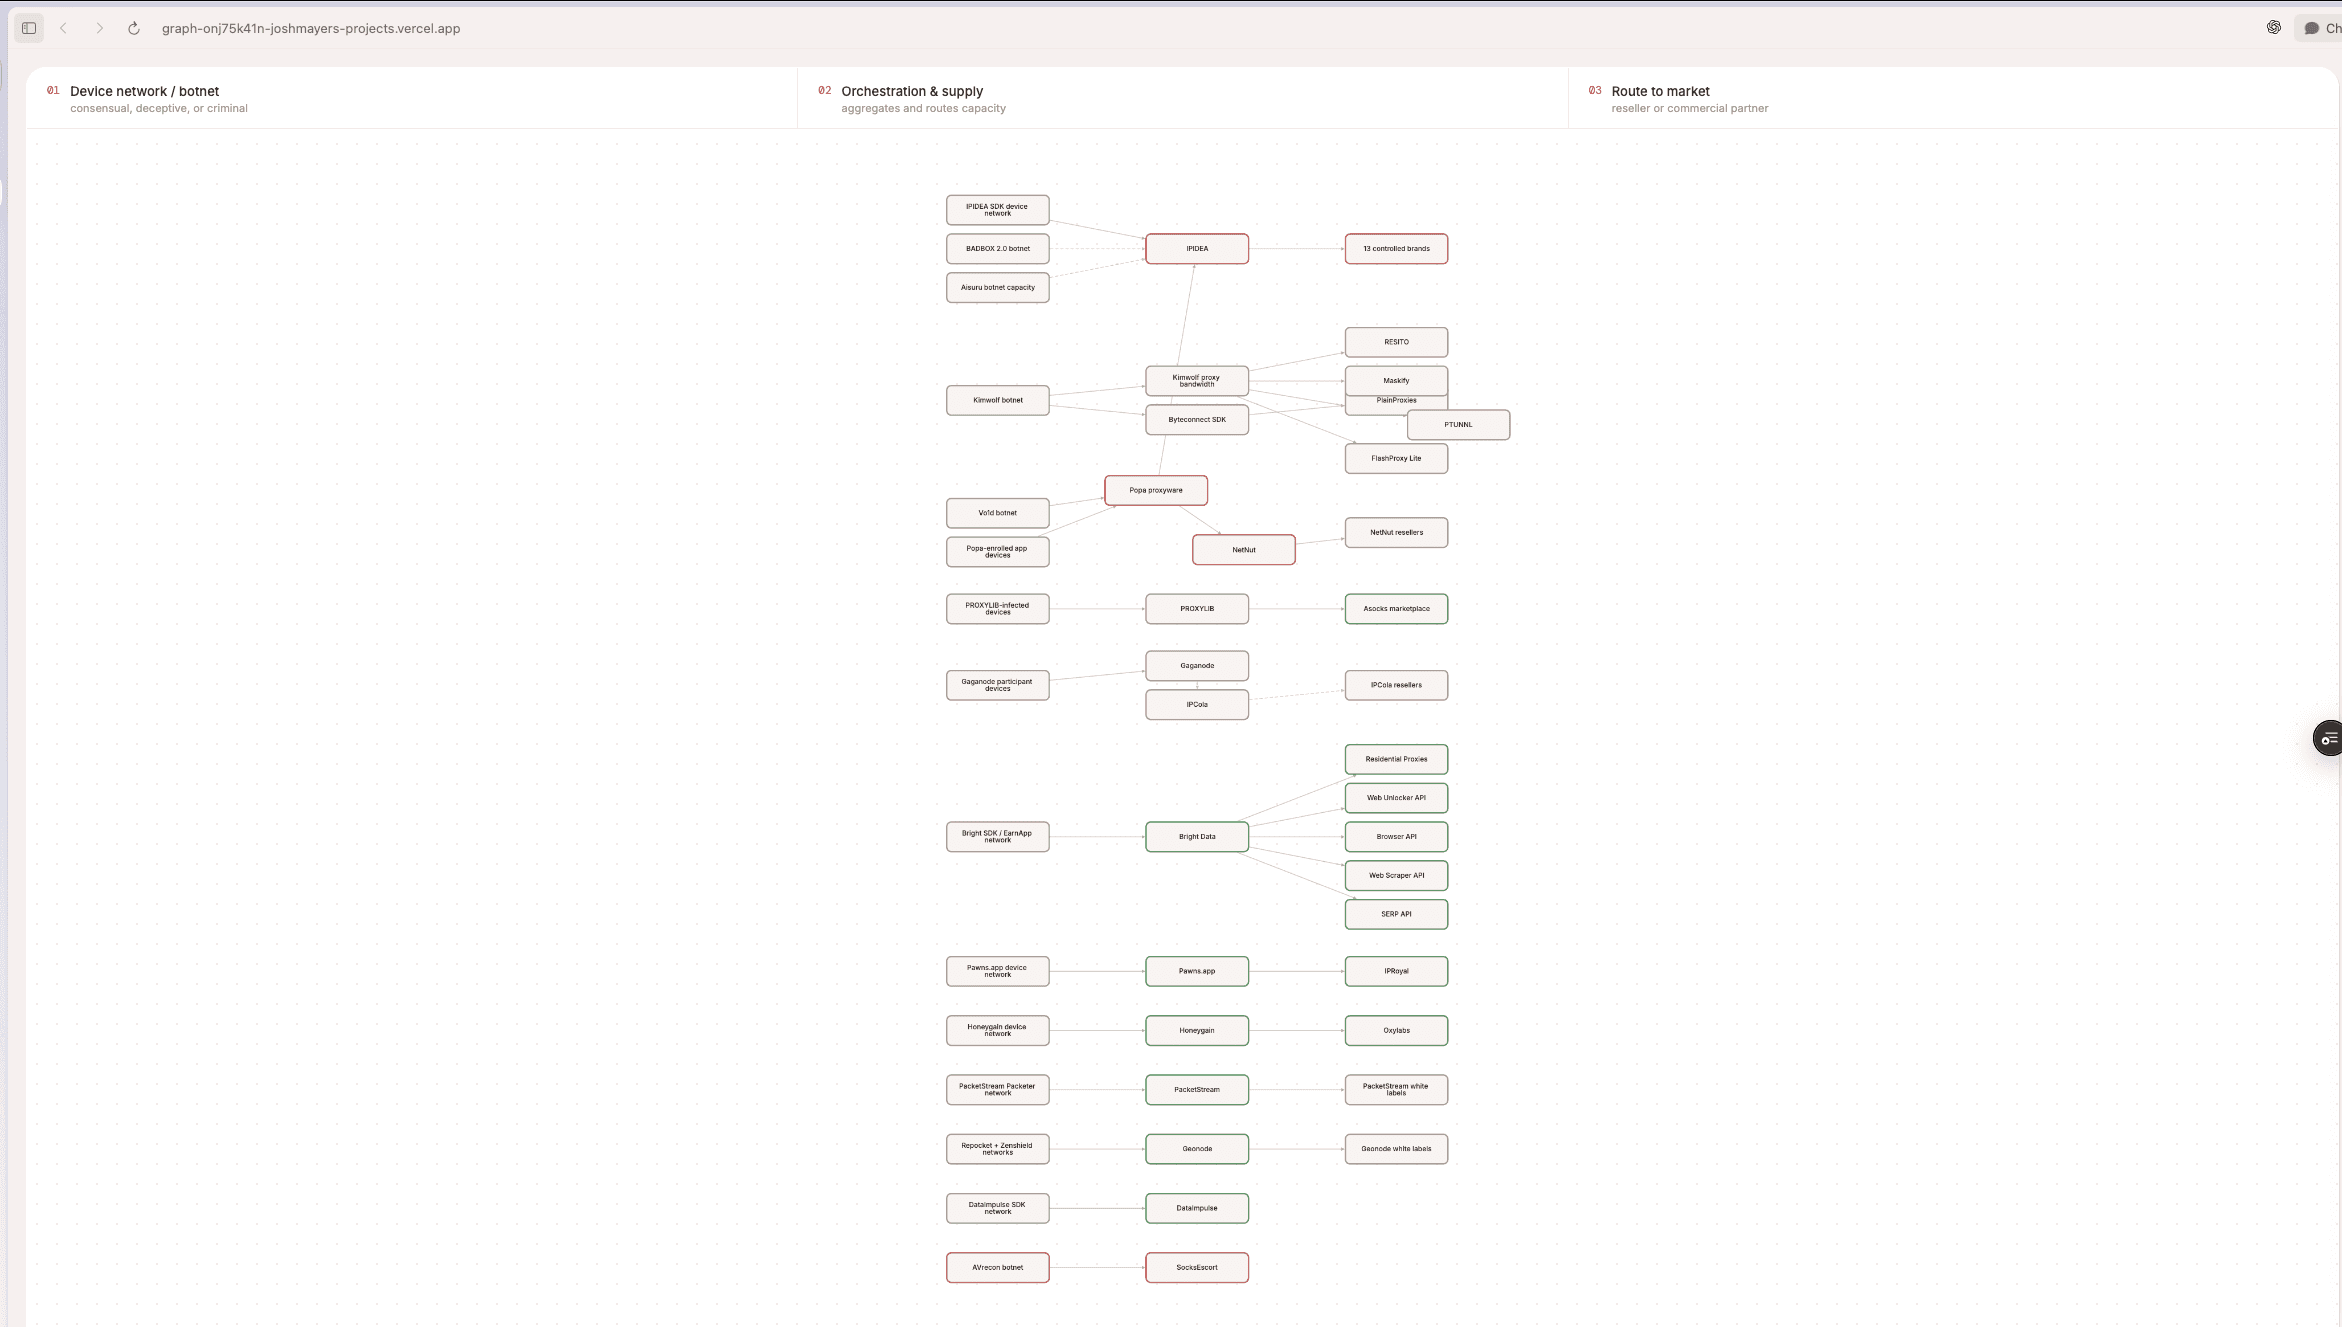
Task: Click the Pawns.app node in the middle column
Action: click(x=1197, y=972)
